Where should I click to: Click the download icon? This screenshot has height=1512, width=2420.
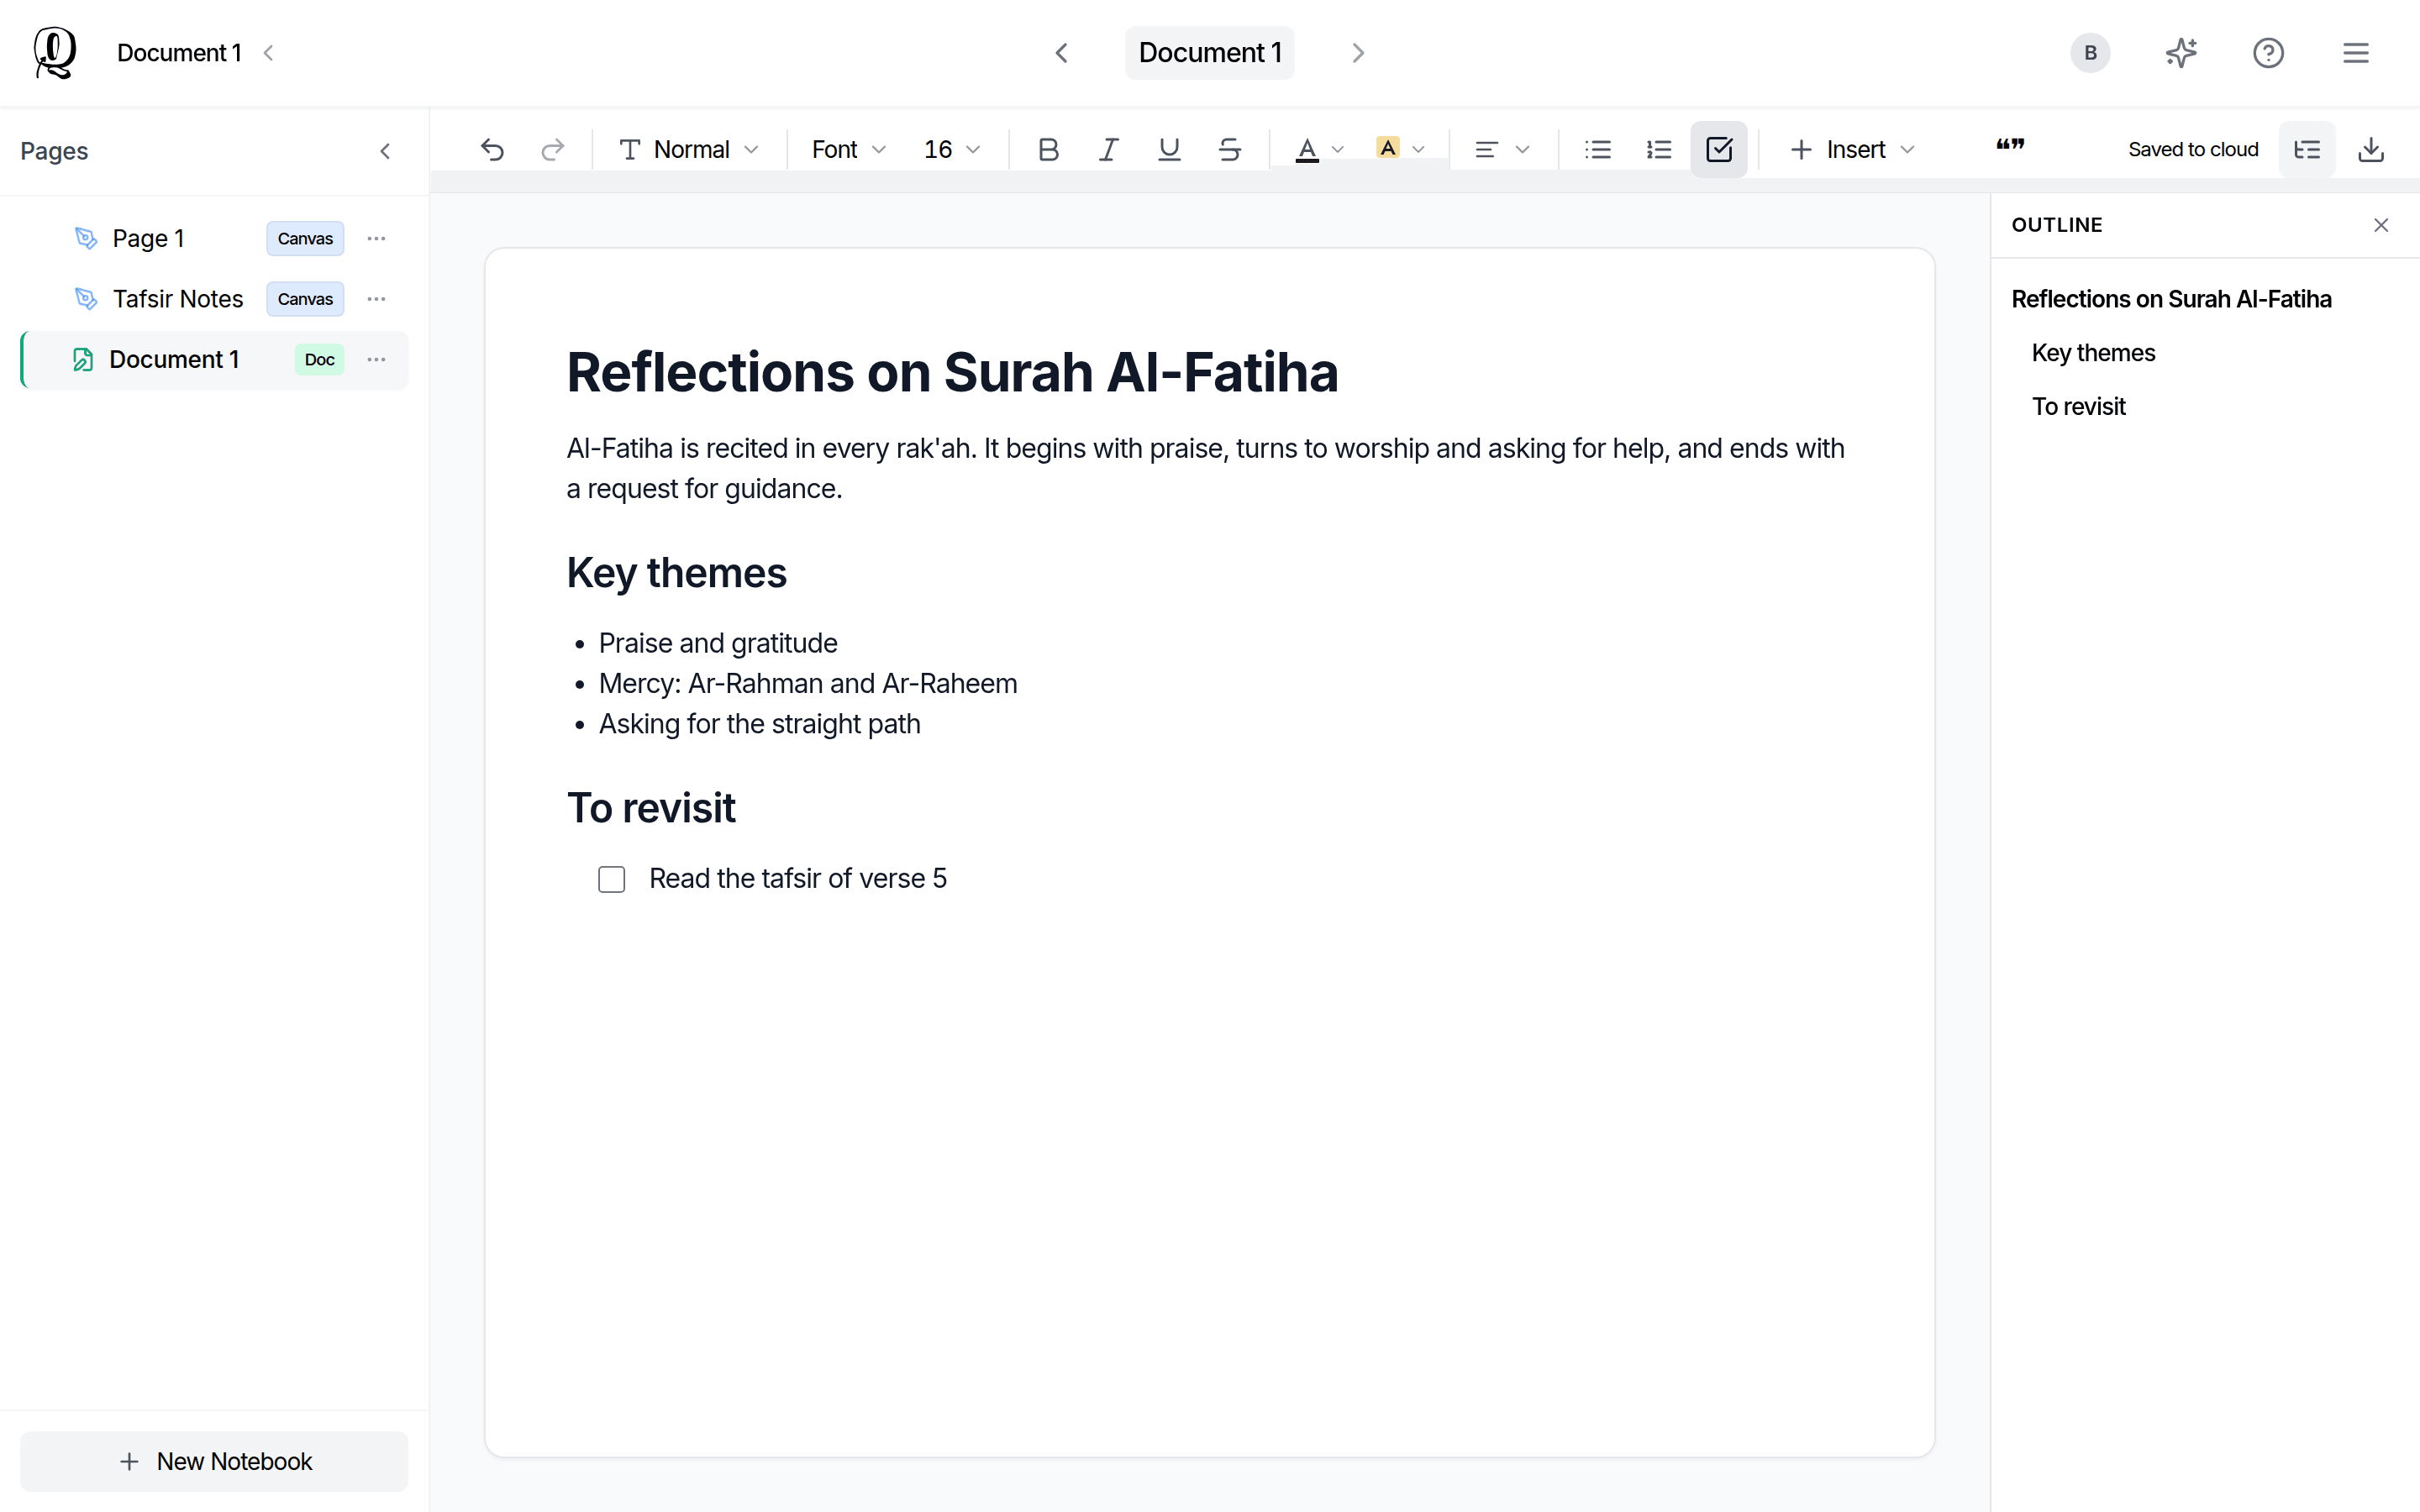point(2371,150)
